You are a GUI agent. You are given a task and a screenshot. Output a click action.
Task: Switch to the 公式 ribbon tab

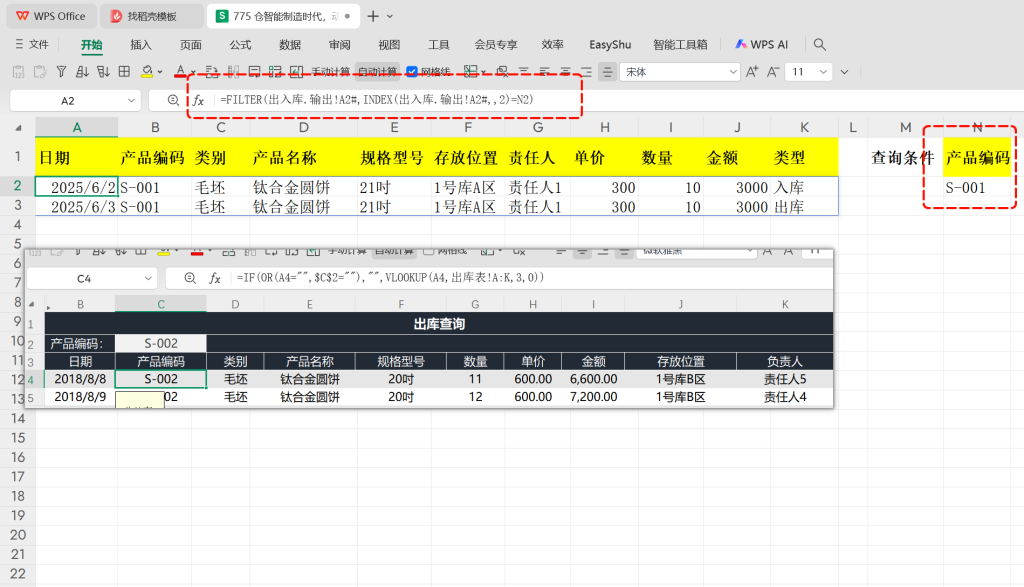coord(240,44)
